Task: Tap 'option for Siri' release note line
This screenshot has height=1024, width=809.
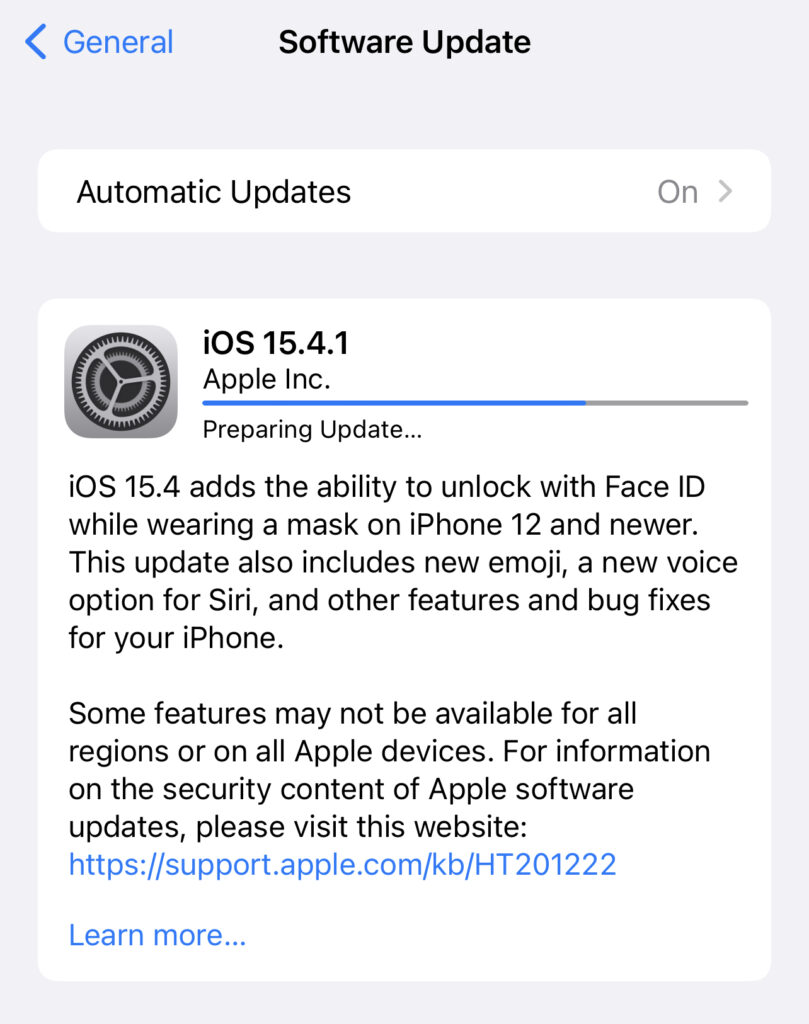Action: [x=160, y=601]
